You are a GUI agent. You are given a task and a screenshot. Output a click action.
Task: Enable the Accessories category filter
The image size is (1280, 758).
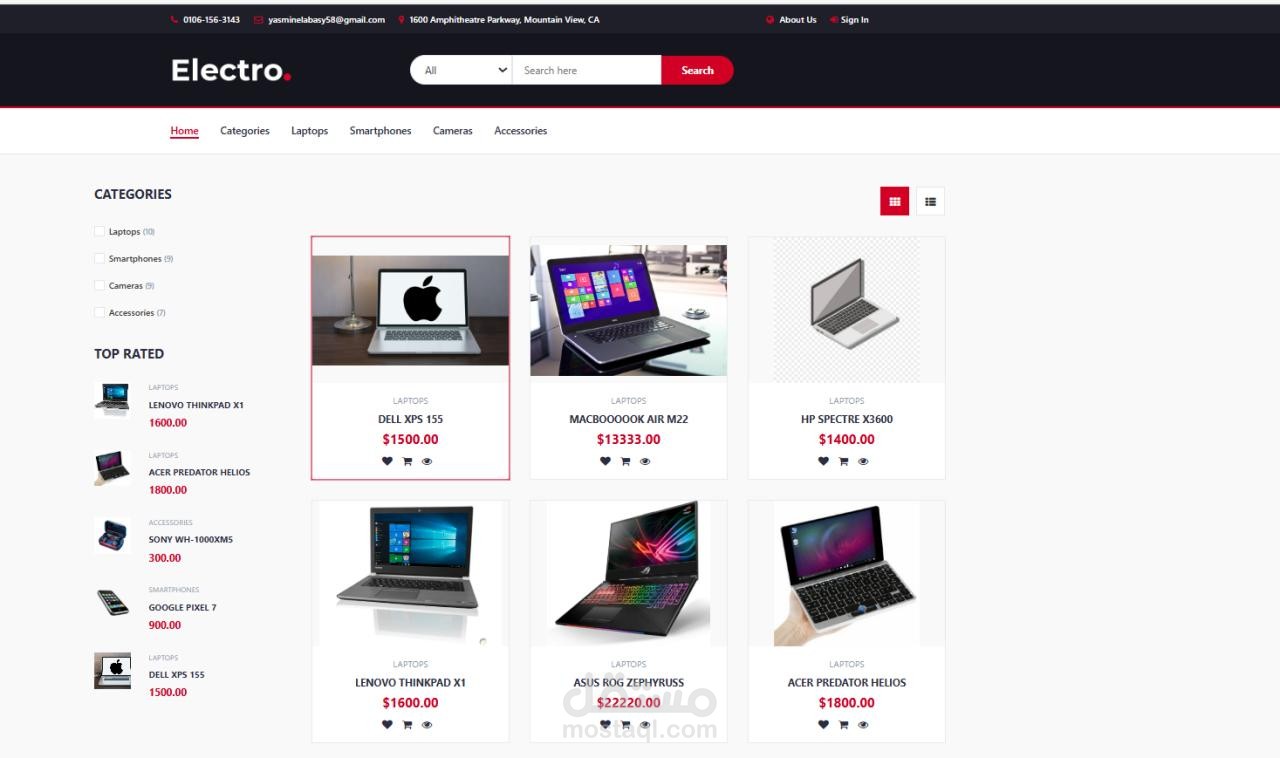99,312
